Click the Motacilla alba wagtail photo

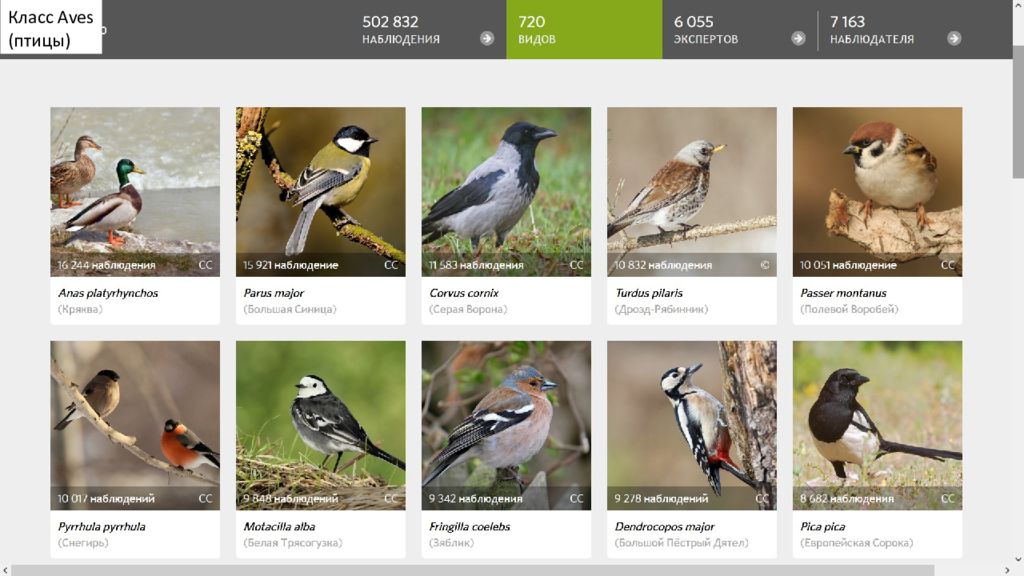321,425
